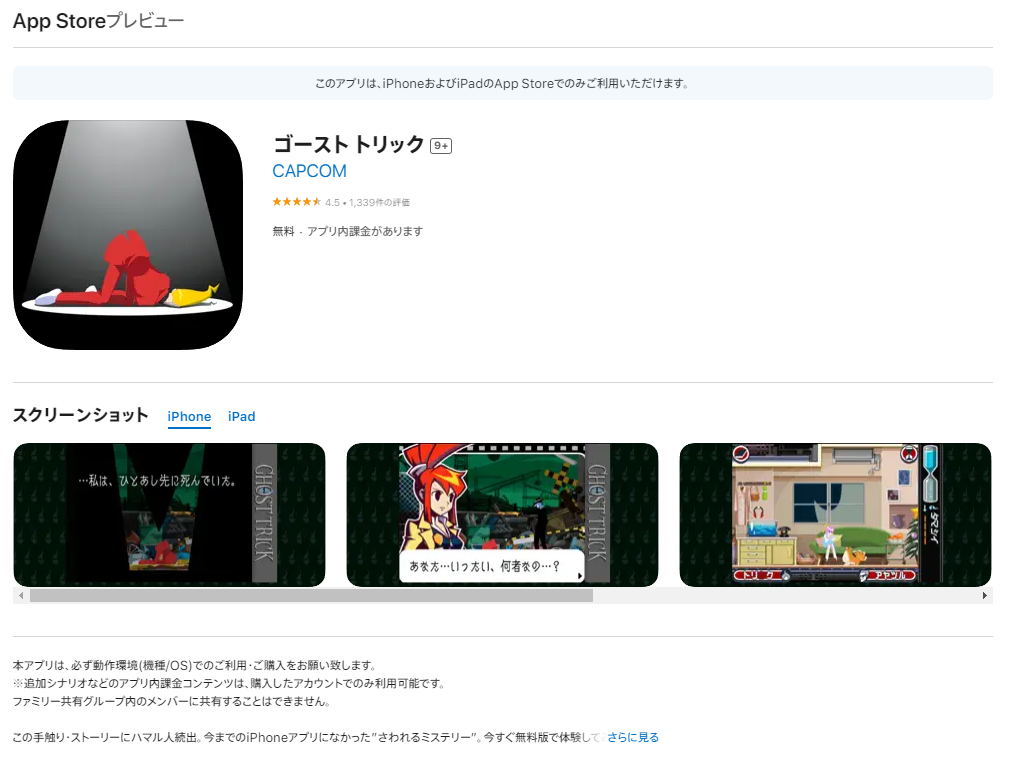
Task: Click the 9+ age rating badge
Action: pyautogui.click(x=441, y=146)
